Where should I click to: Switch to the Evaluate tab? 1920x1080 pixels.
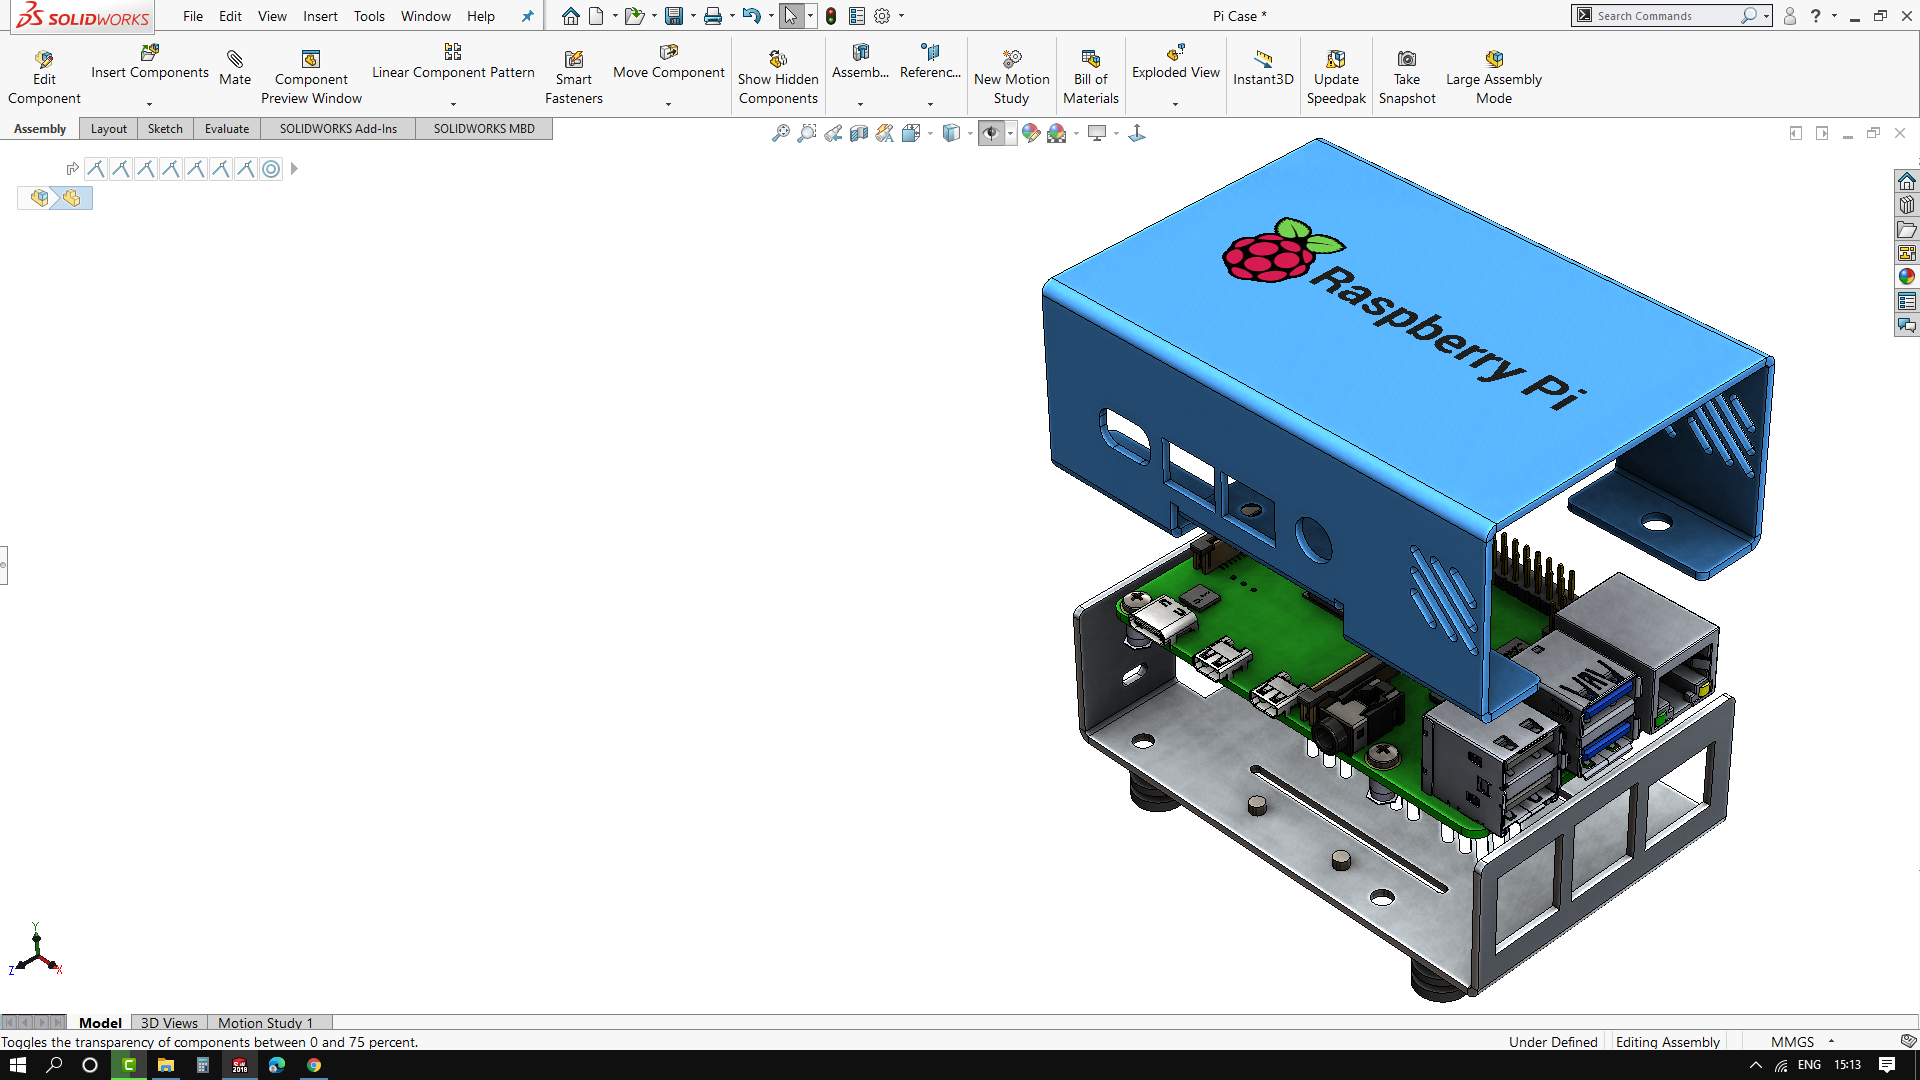[x=227, y=128]
